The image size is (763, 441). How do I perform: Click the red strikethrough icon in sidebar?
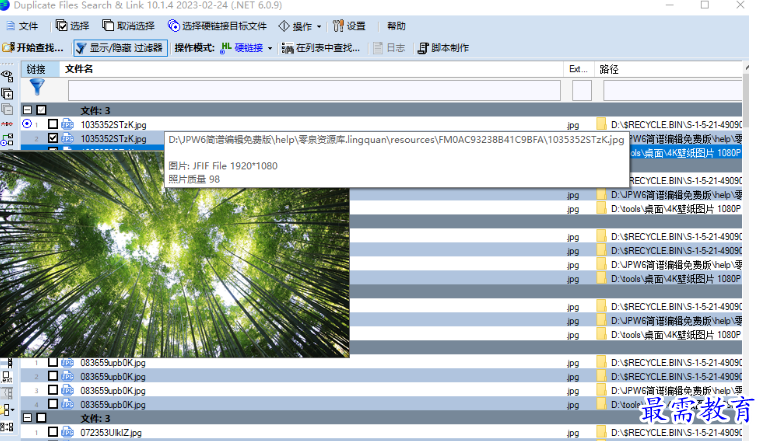[x=7, y=124]
